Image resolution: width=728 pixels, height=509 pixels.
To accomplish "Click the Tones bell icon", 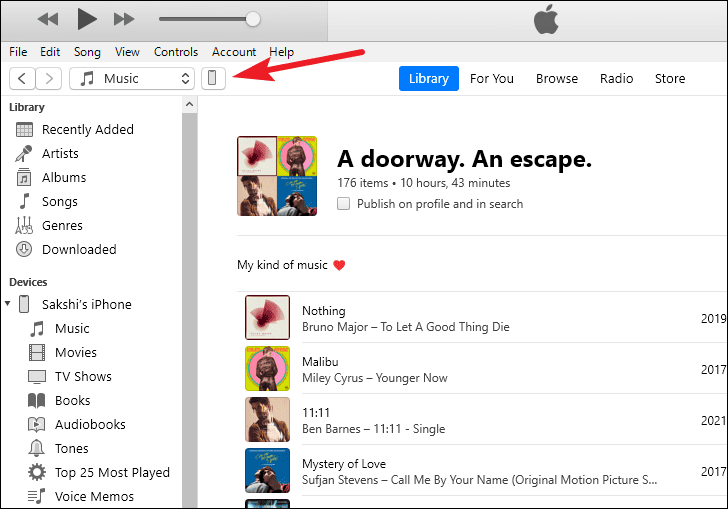I will coord(37,449).
